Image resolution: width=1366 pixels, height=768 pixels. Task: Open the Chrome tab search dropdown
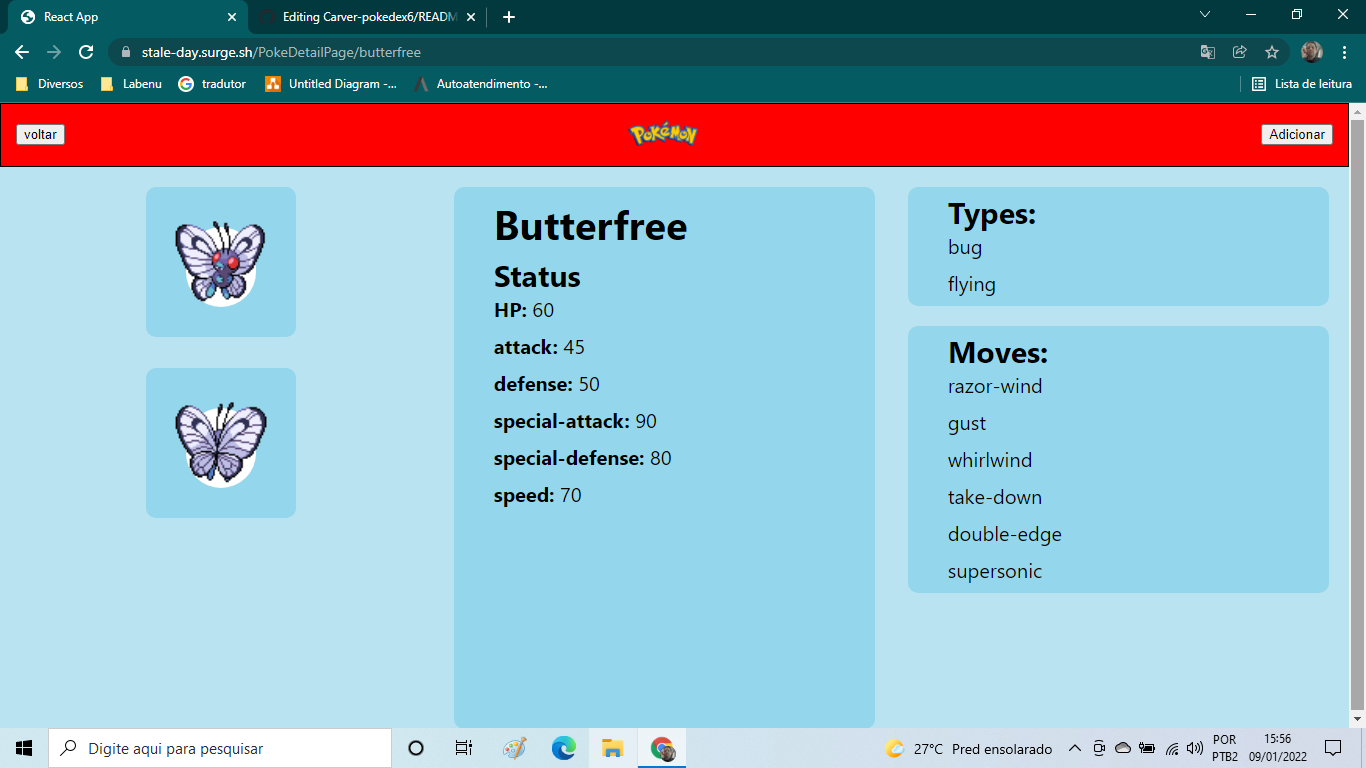[1205, 15]
